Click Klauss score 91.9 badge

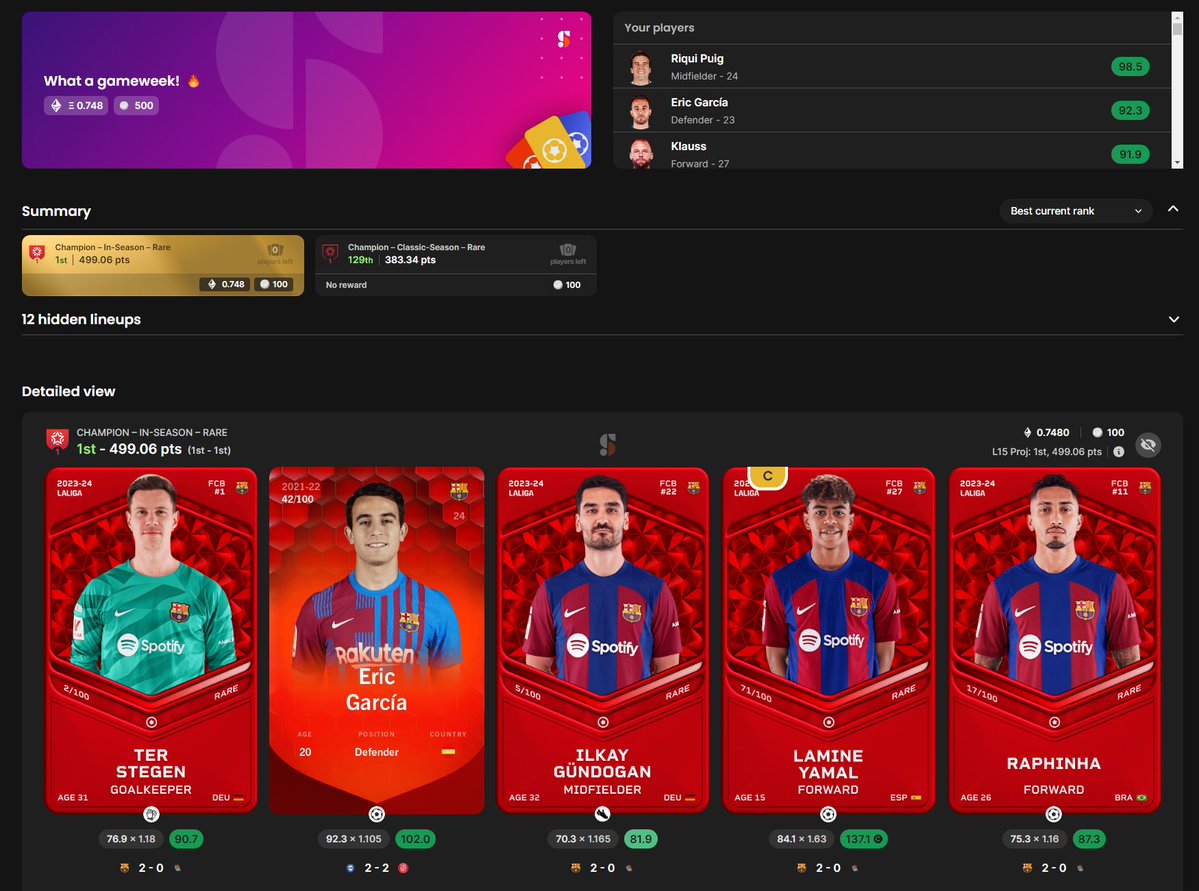[x=1130, y=154]
